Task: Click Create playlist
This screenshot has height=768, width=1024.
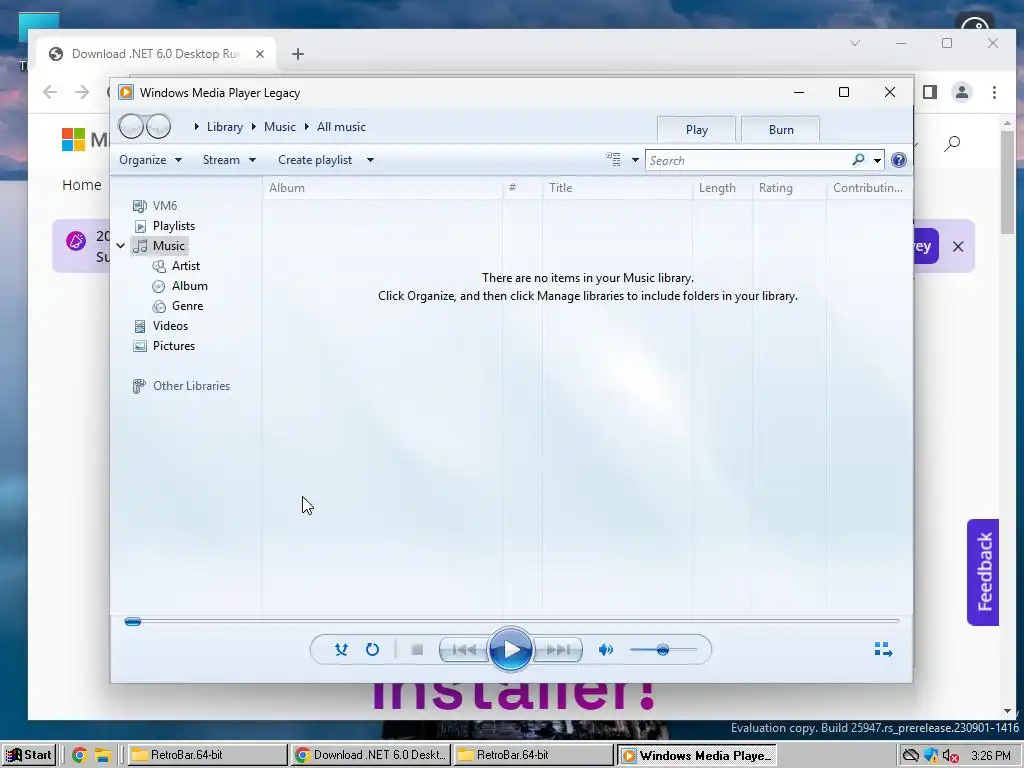Action: click(x=315, y=160)
